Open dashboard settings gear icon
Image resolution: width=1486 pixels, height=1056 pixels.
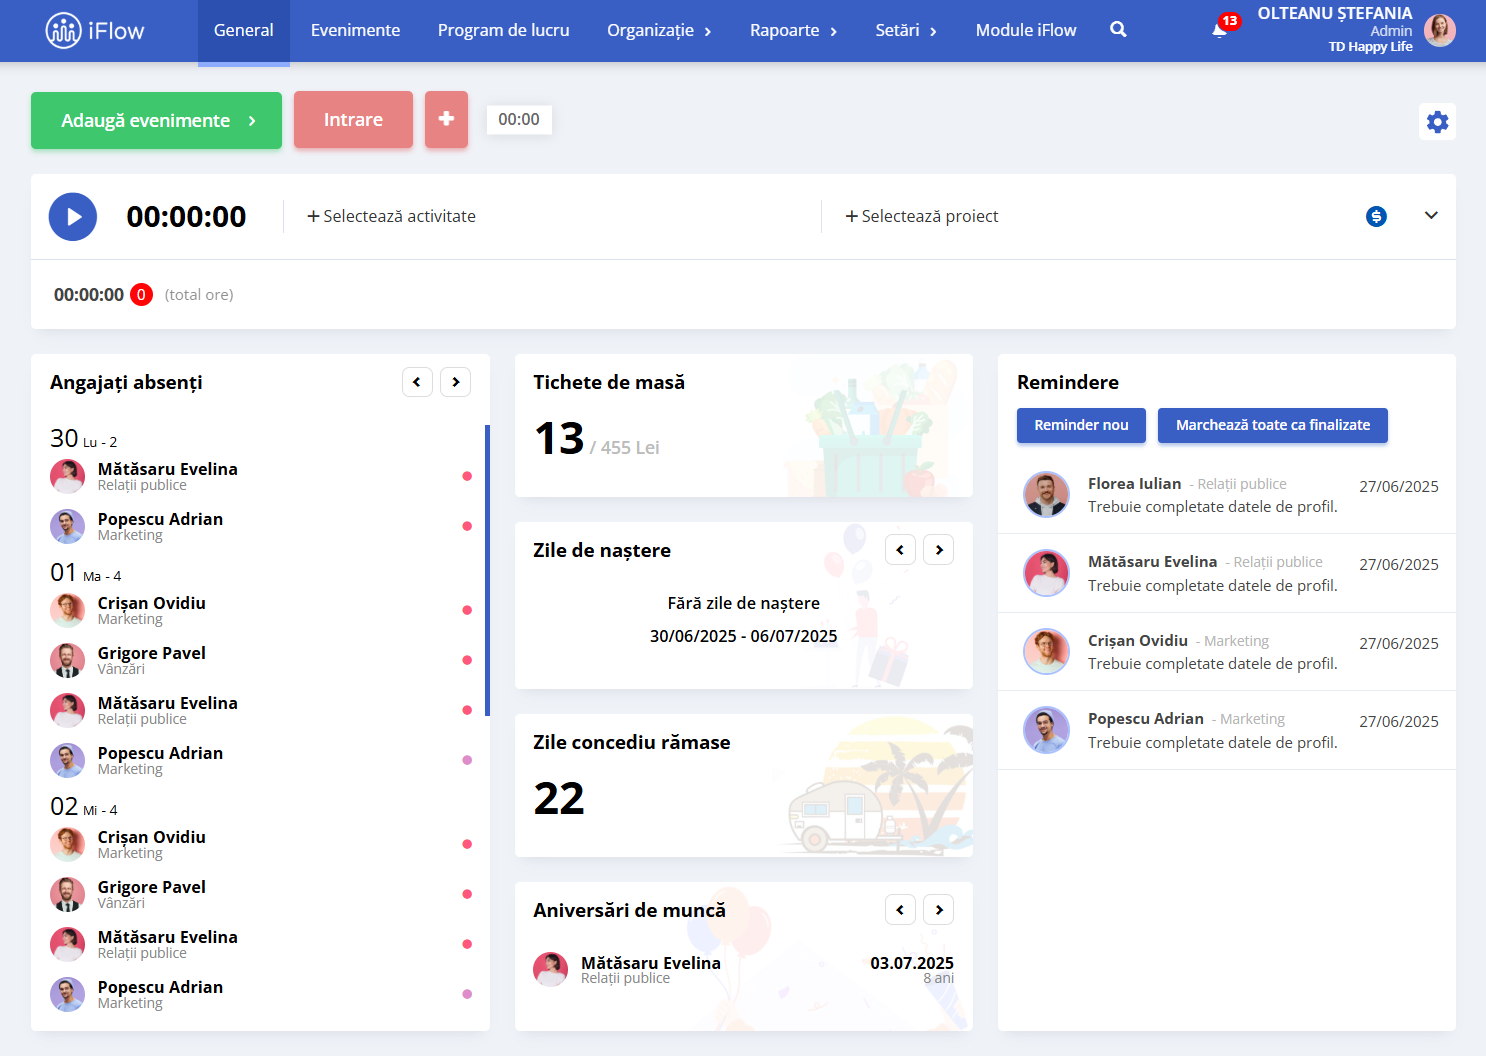(1437, 122)
